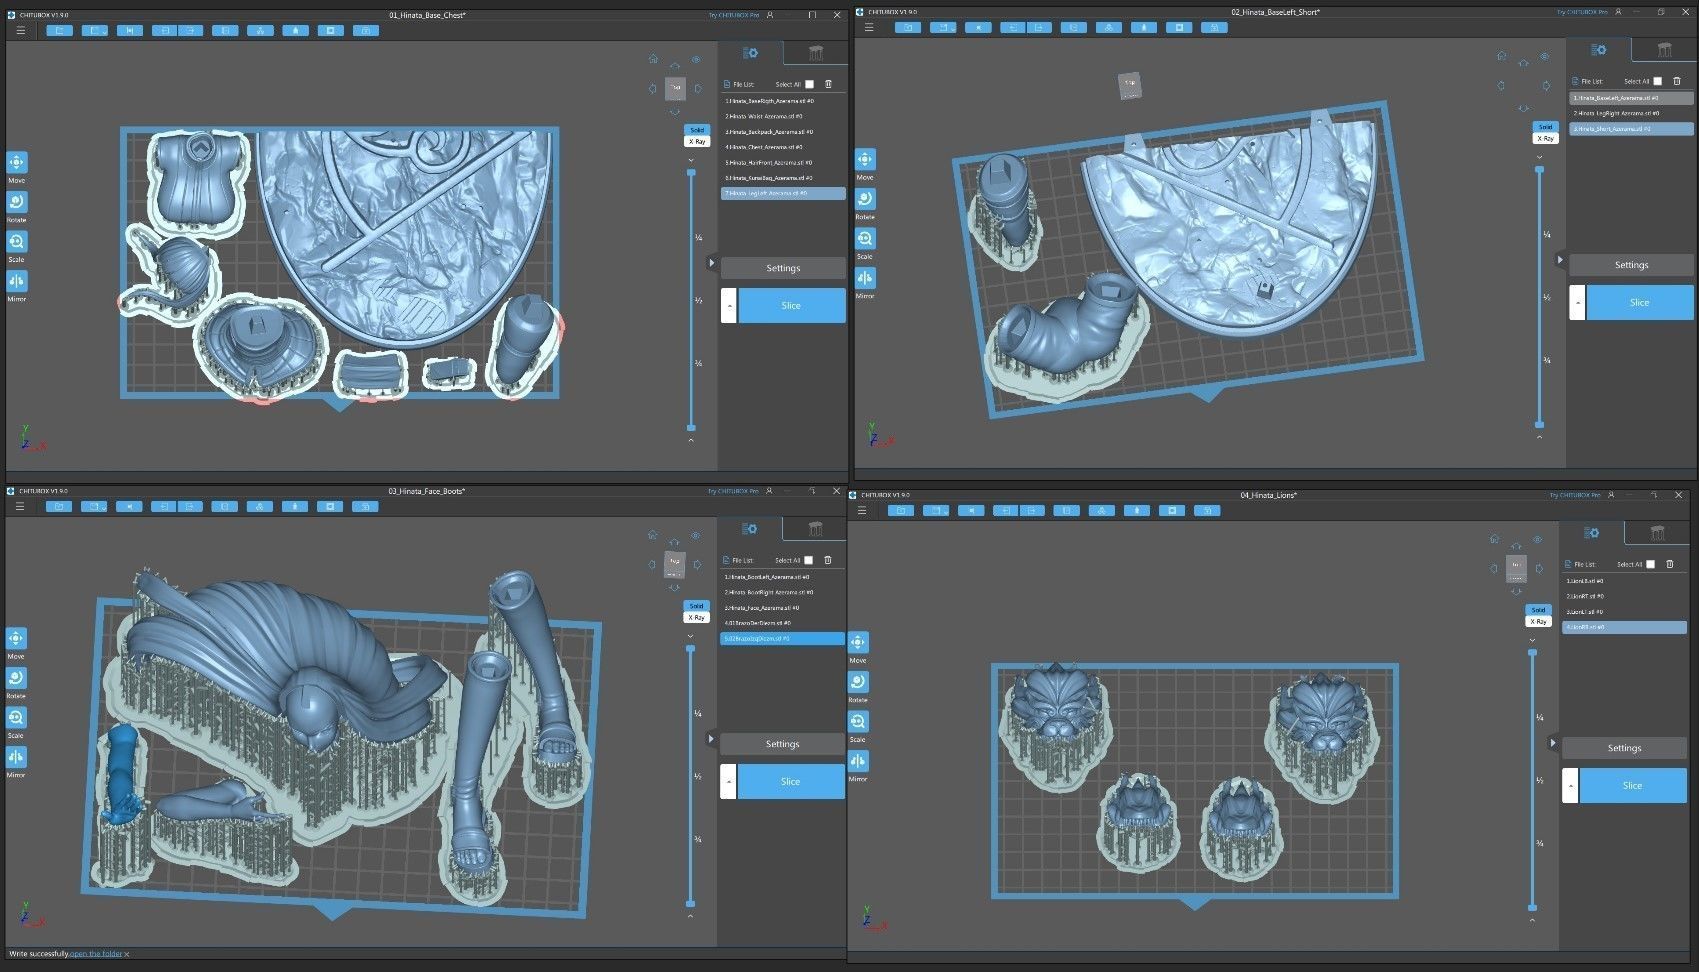Viewport: 1699px width, 972px height.
Task: Click Open File icon in 03_Hinata_Face_Boots toolbar
Action: pos(59,506)
